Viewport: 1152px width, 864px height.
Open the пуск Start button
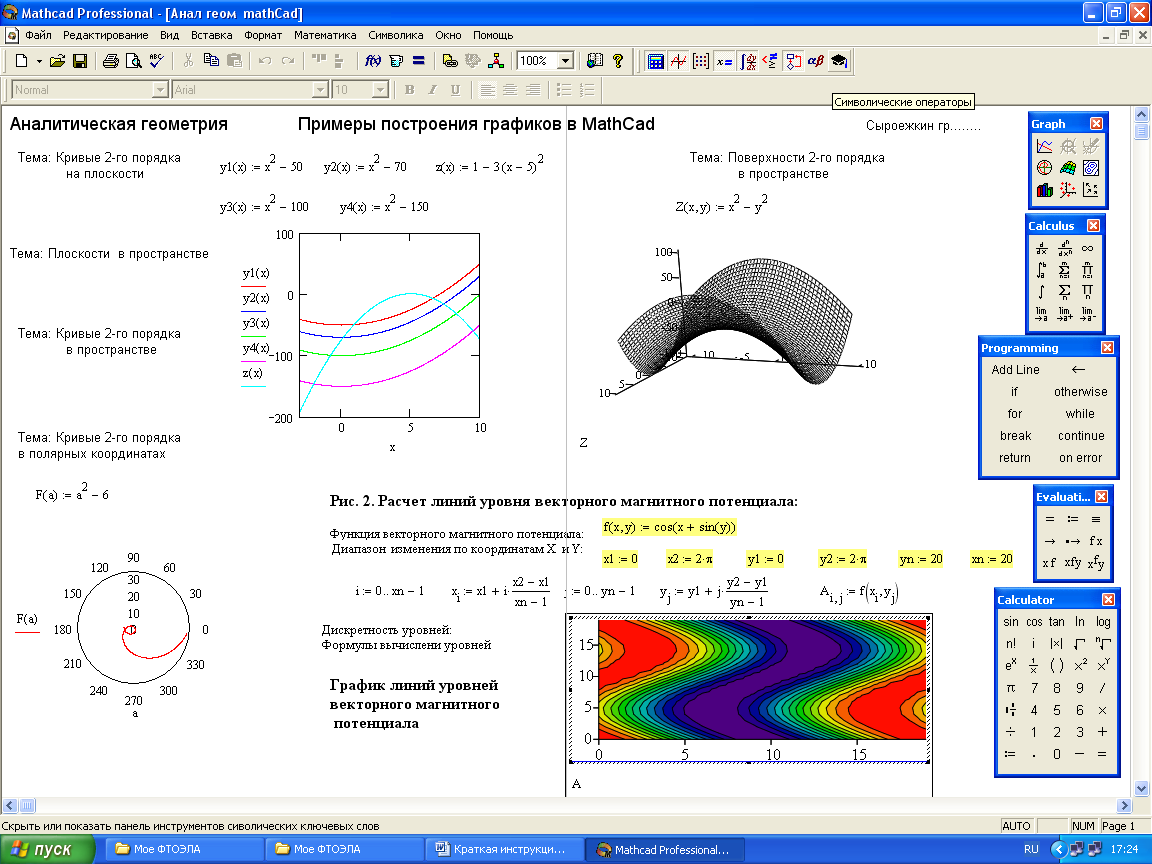pyautogui.click(x=47, y=849)
